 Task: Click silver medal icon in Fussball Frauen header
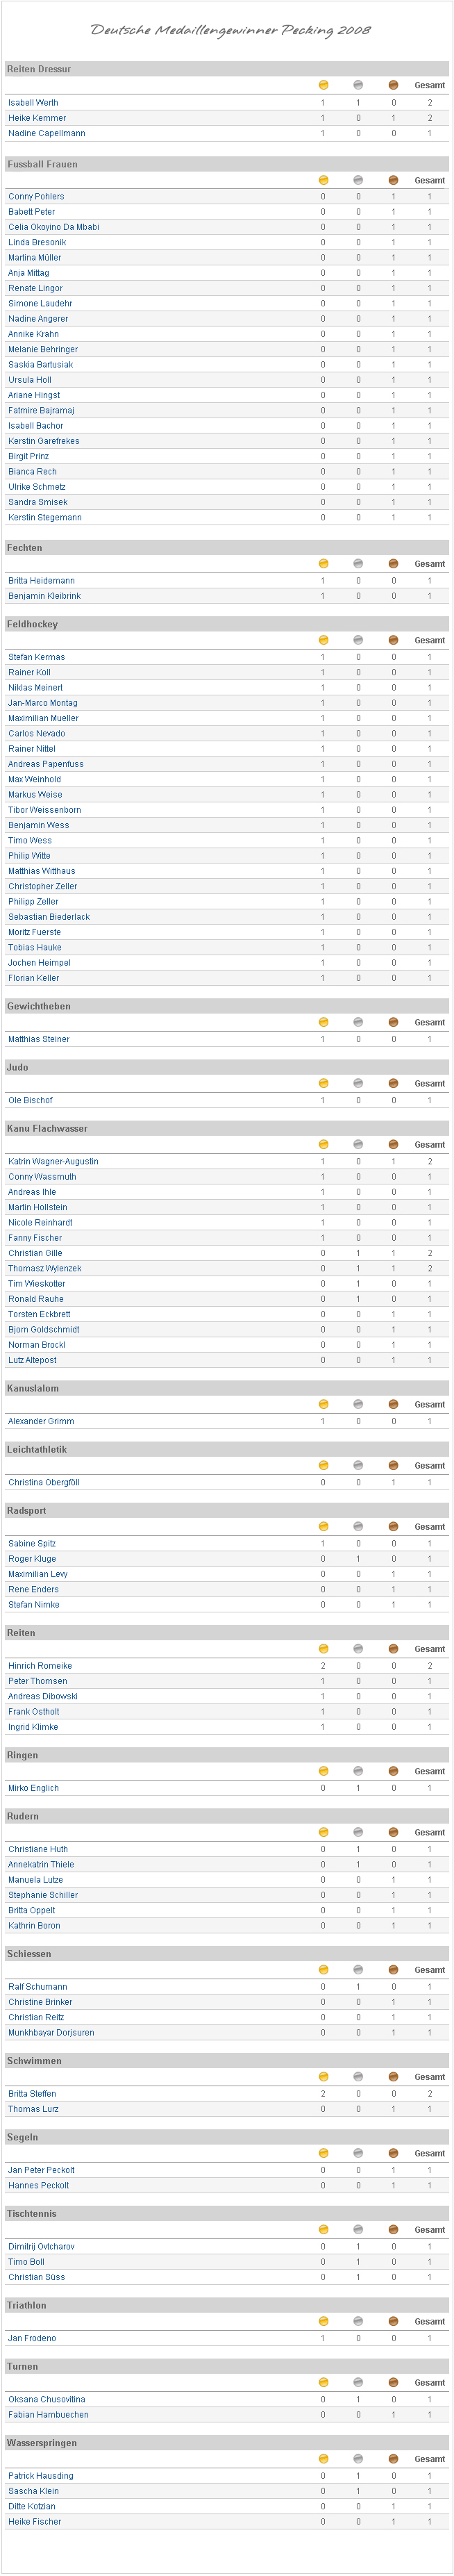(x=358, y=180)
